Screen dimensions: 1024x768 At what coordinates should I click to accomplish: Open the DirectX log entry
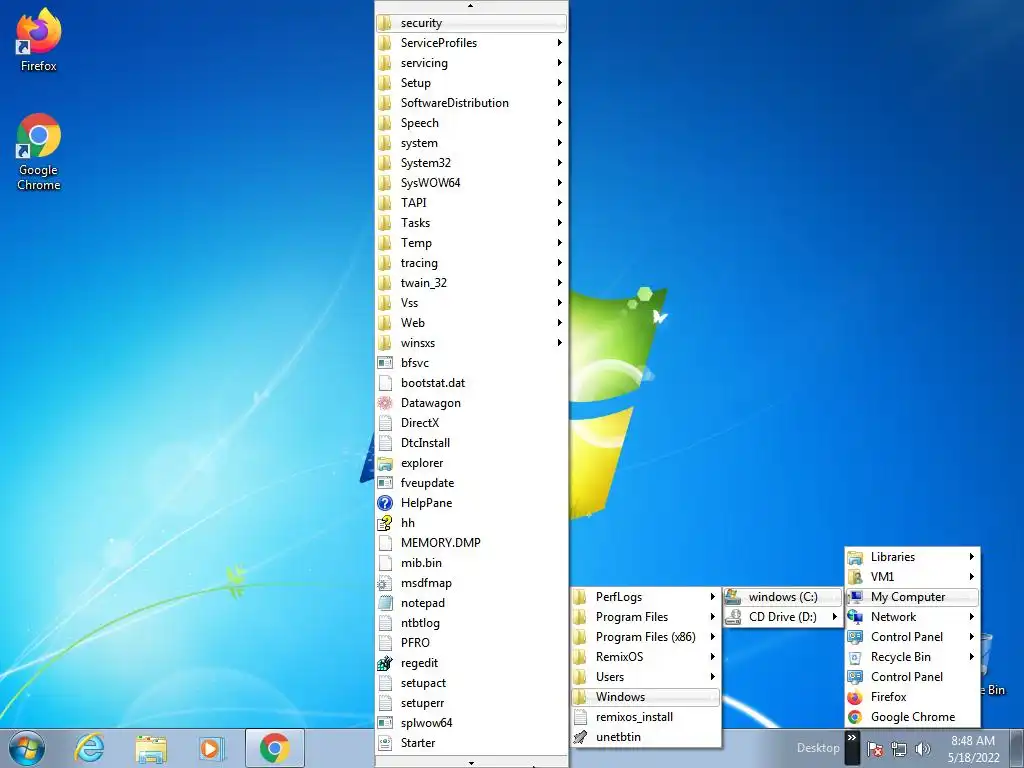(471, 423)
